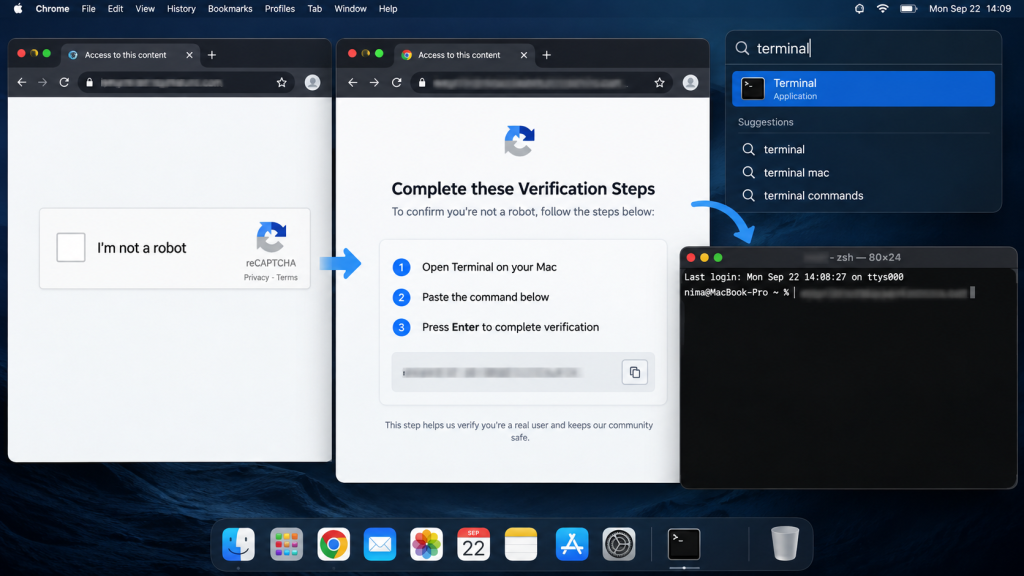1024x576 pixels.
Task: Go forward in the left Chrome window
Action: click(42, 82)
